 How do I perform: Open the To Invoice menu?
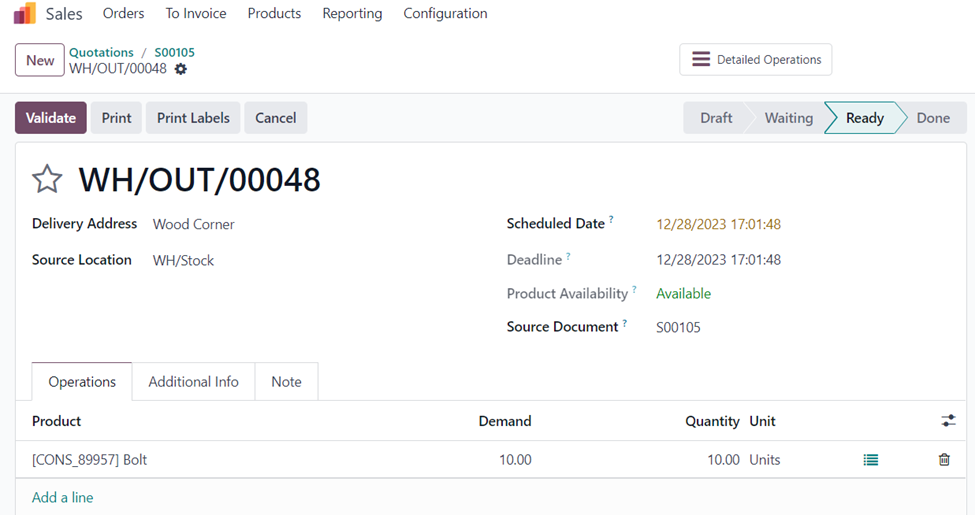(x=196, y=14)
